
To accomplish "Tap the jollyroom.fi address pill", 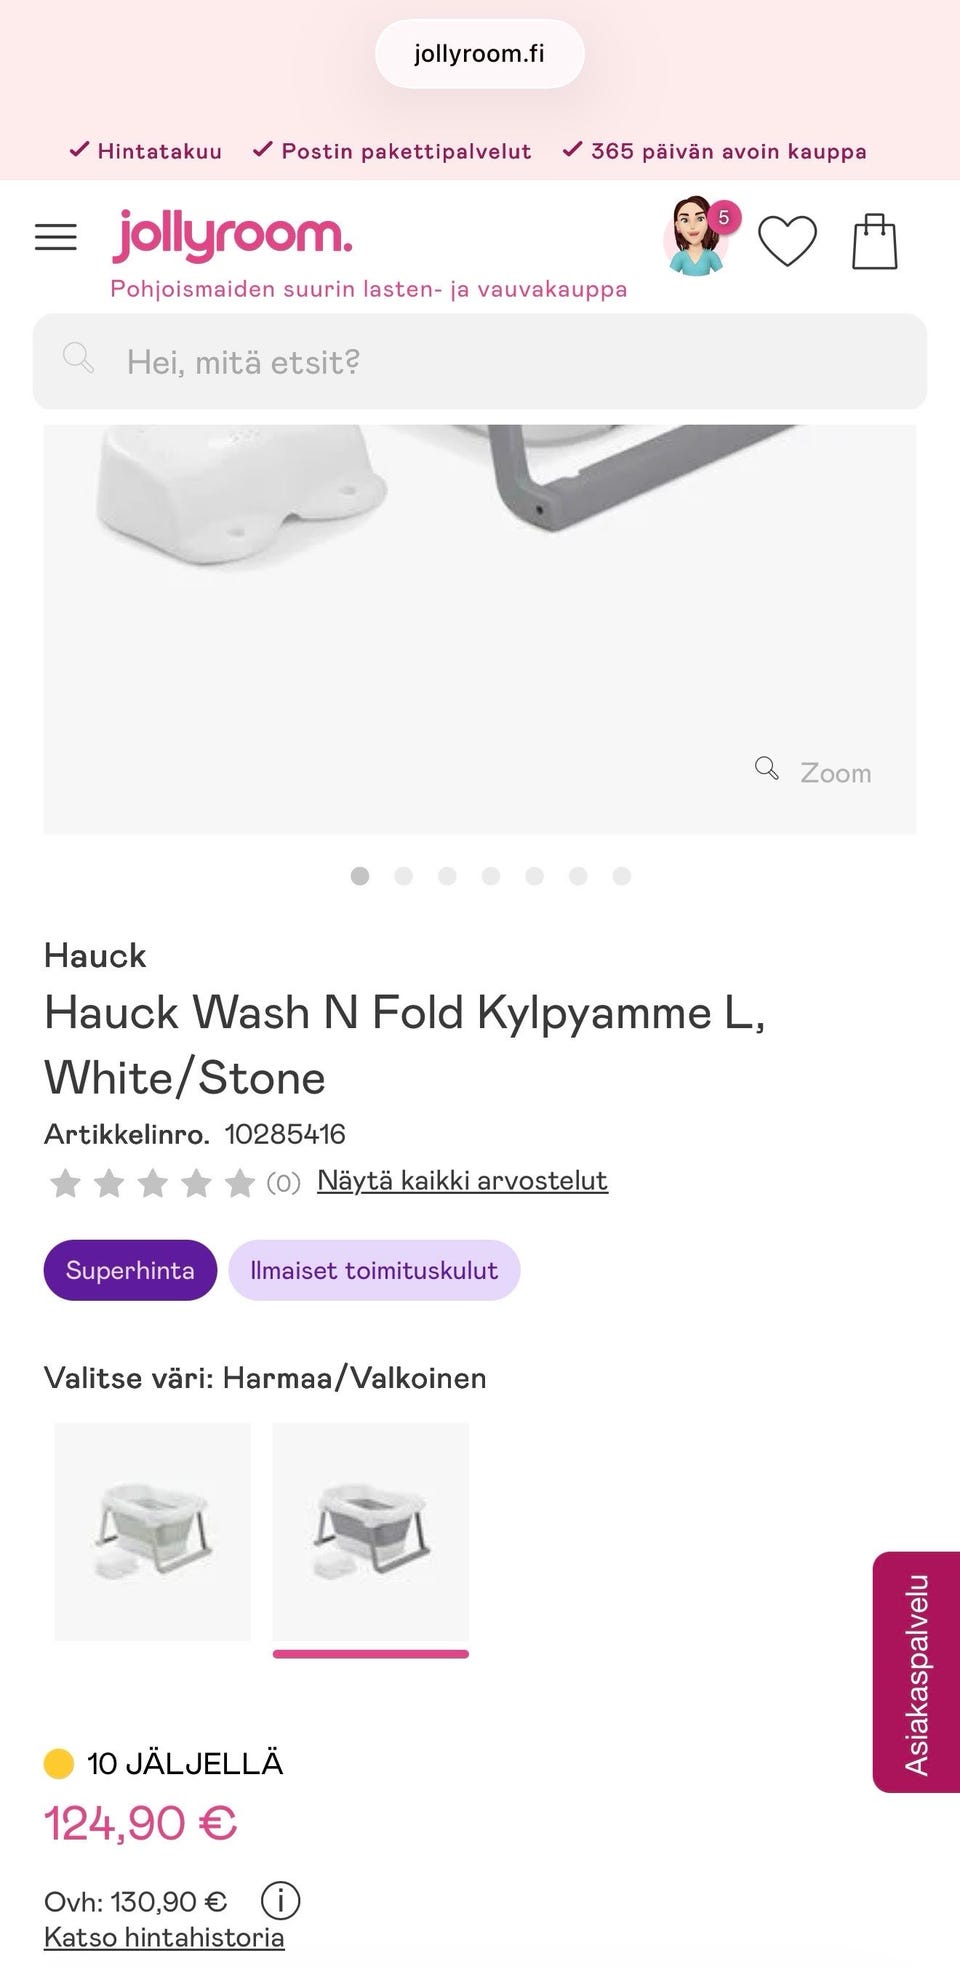I will (x=480, y=54).
